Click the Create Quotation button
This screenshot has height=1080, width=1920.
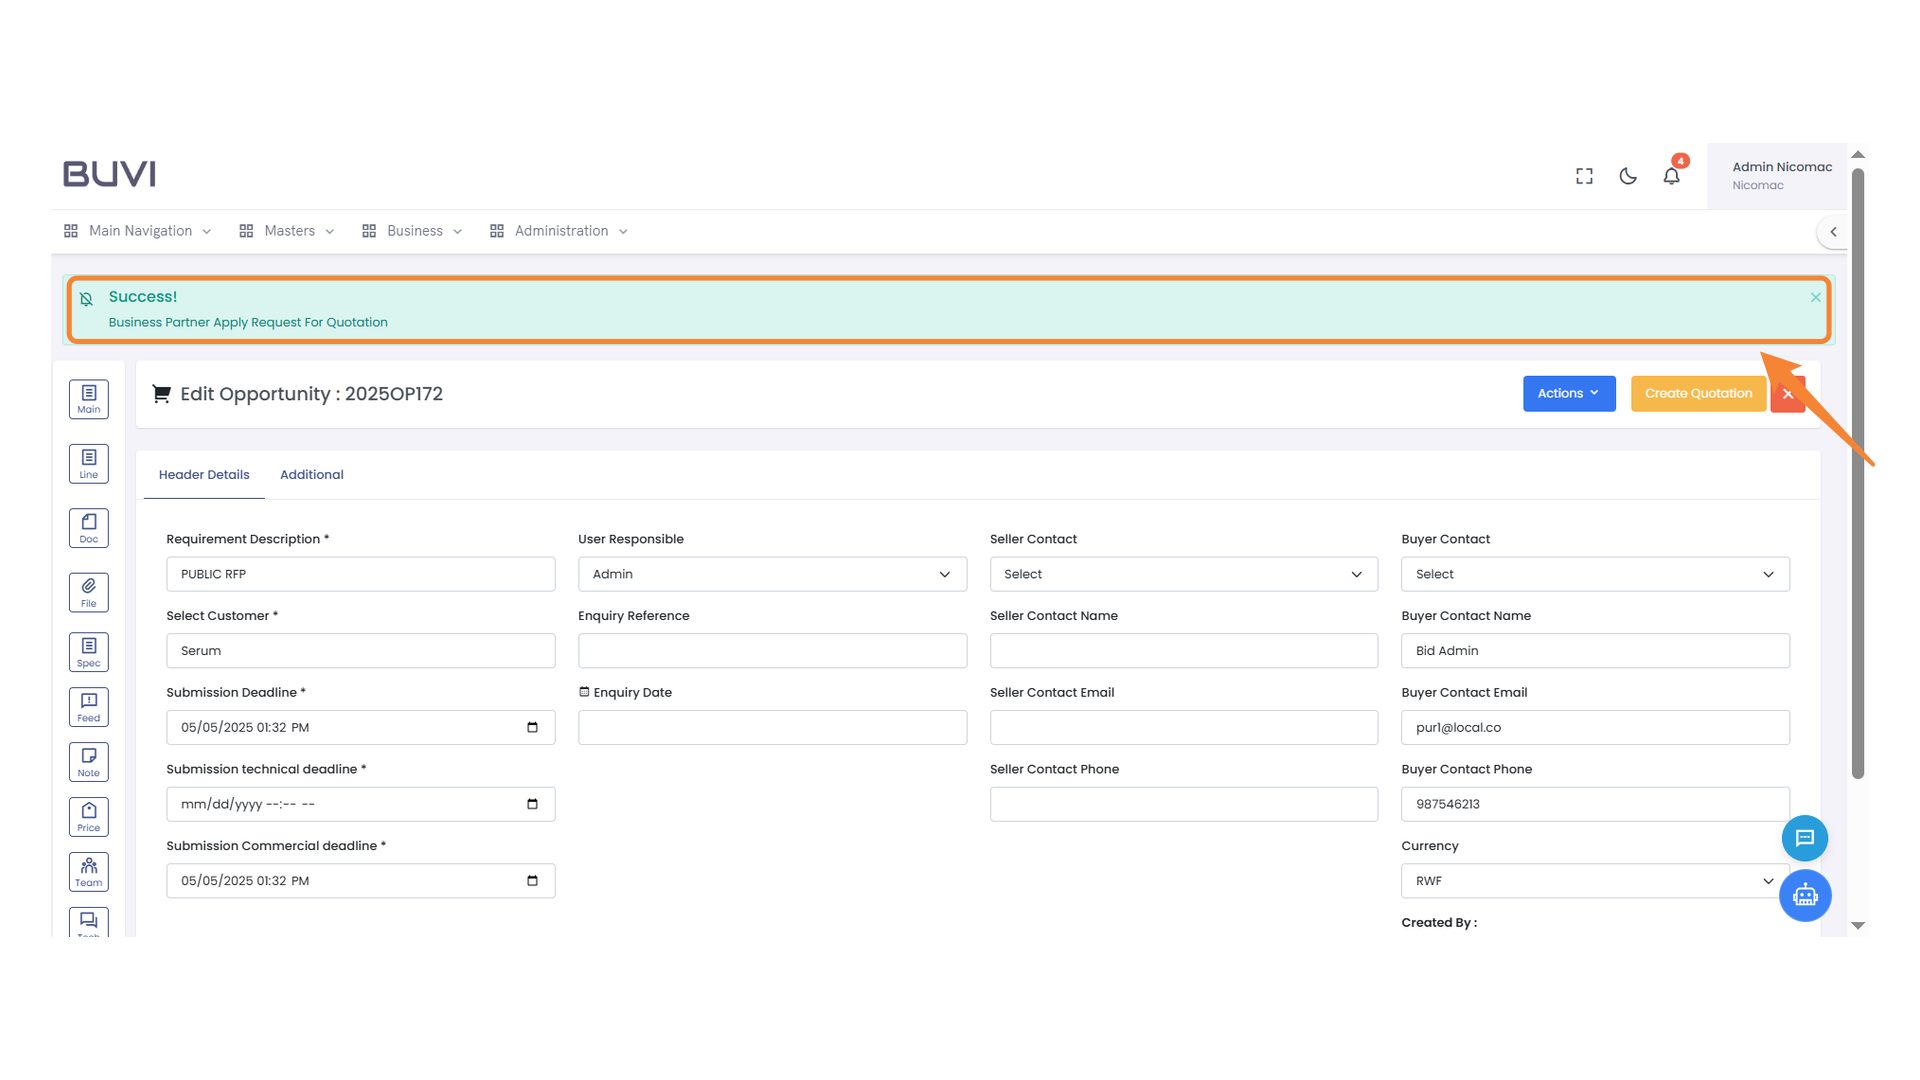tap(1698, 393)
